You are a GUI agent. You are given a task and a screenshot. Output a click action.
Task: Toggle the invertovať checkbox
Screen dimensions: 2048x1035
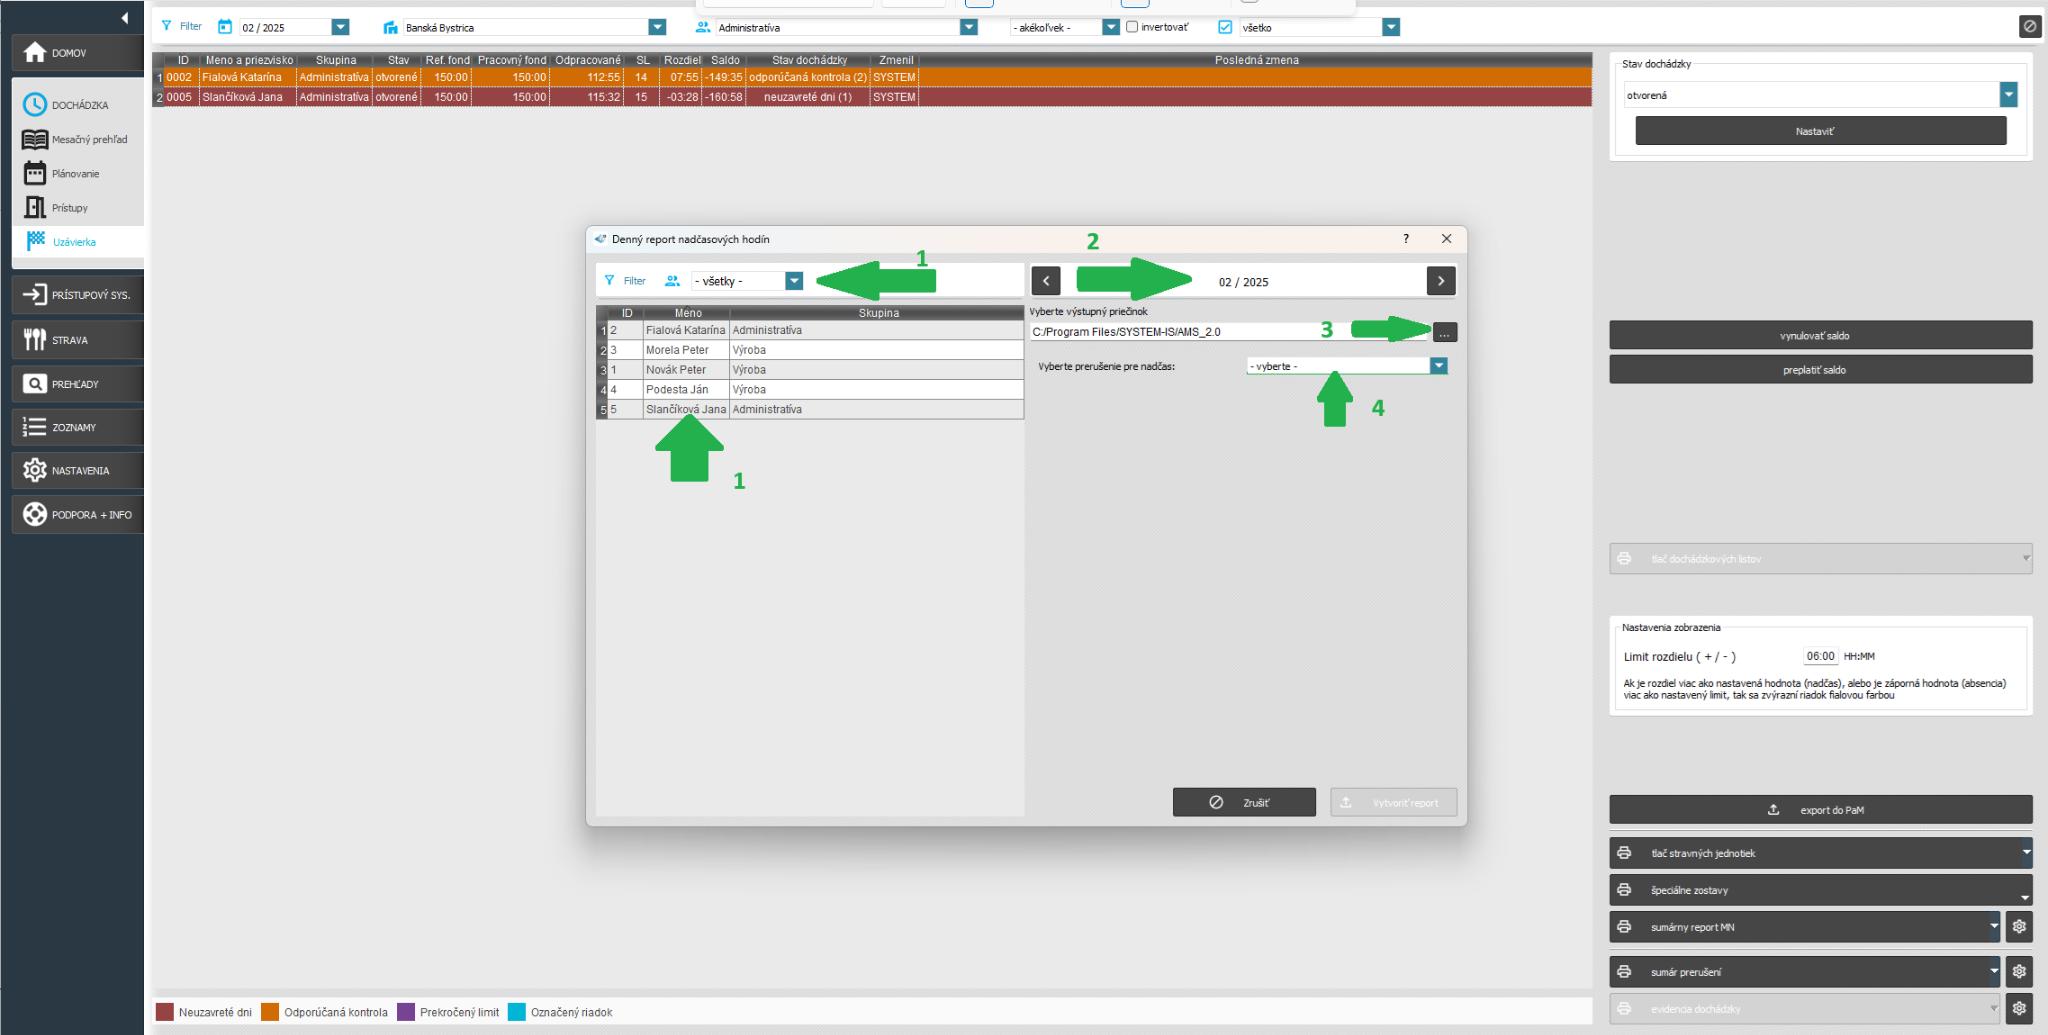coord(1132,27)
